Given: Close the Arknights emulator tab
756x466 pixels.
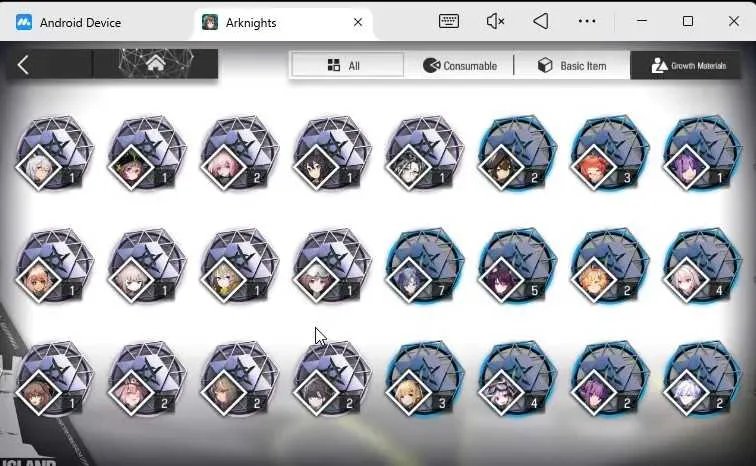Looking at the screenshot, I should [x=358, y=22].
